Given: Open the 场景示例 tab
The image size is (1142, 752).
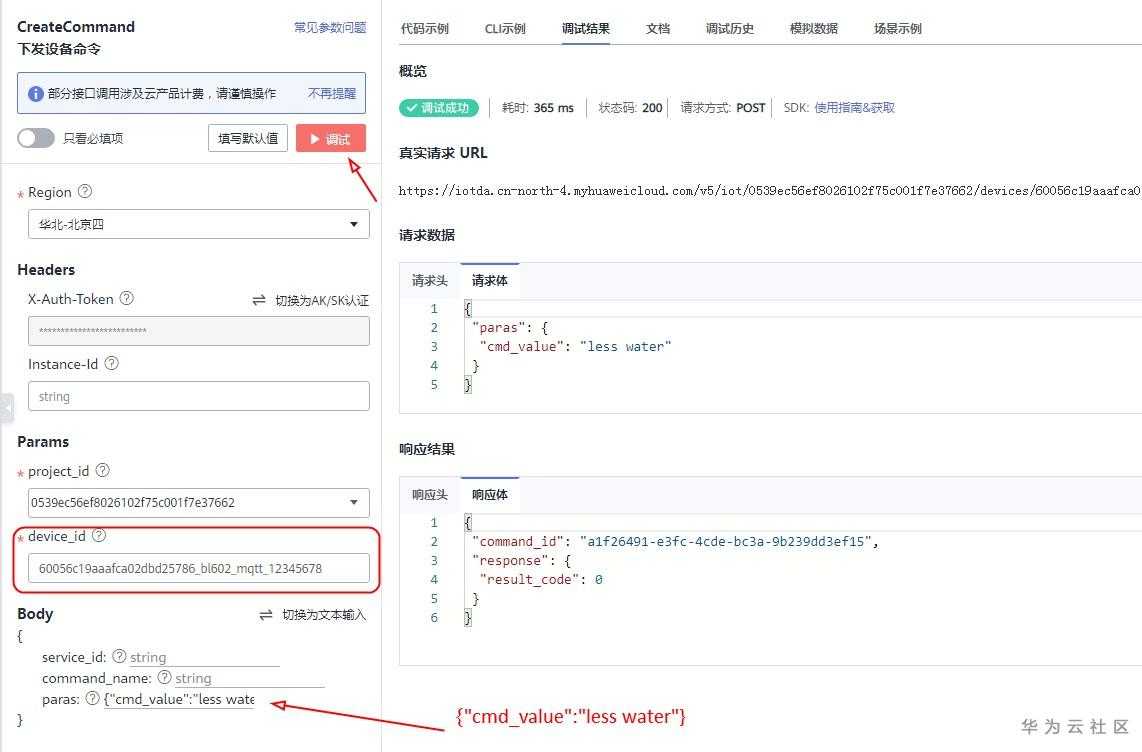Looking at the screenshot, I should coord(897,29).
